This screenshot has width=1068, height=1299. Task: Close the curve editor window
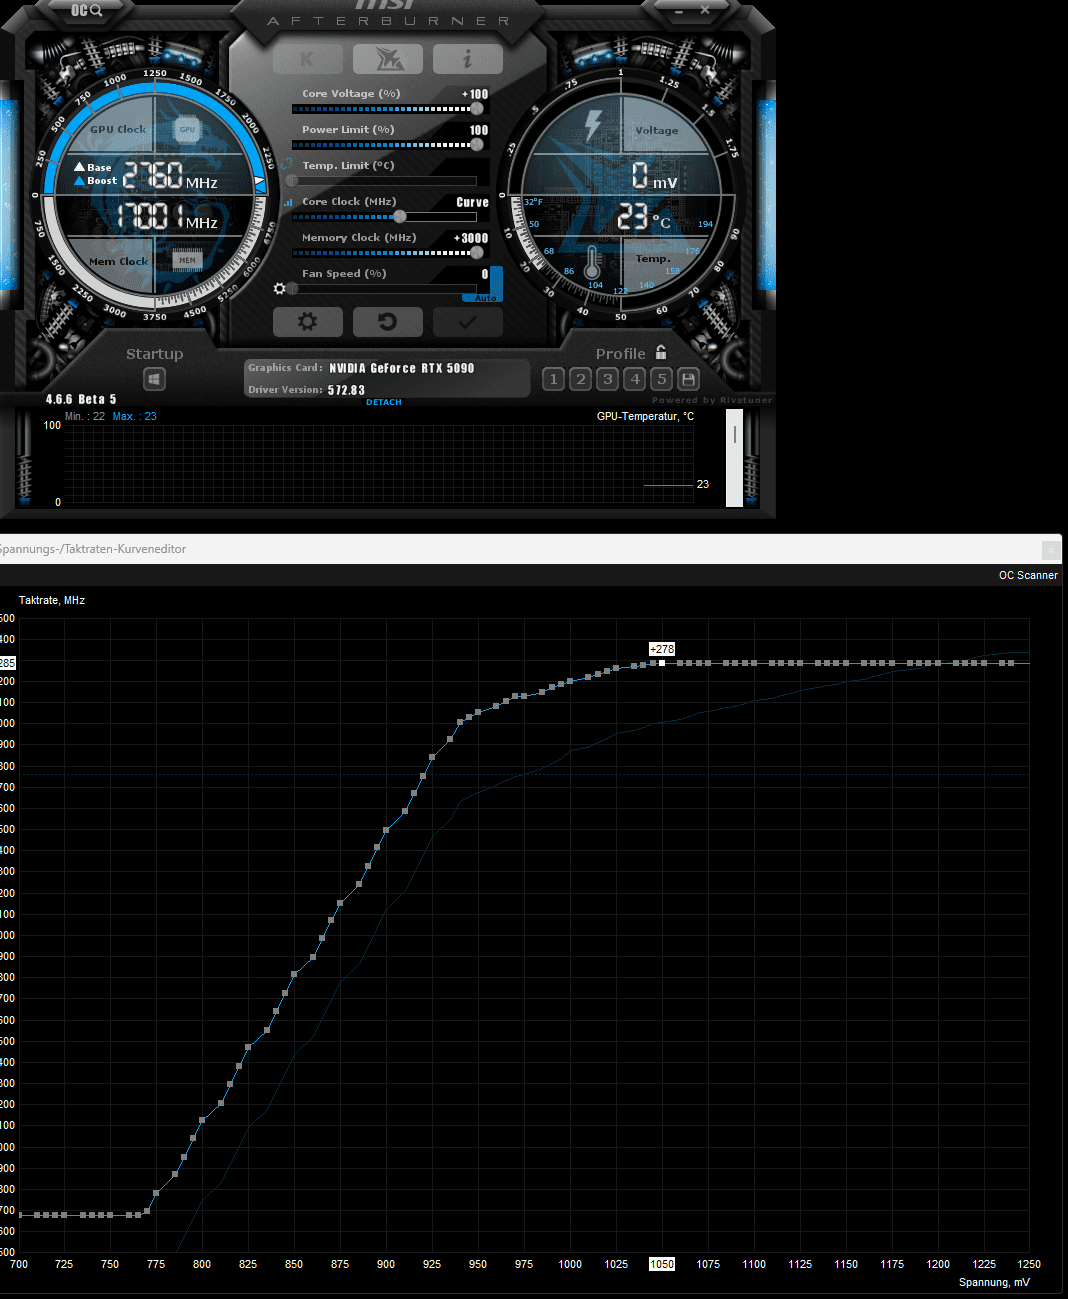tap(1050, 549)
